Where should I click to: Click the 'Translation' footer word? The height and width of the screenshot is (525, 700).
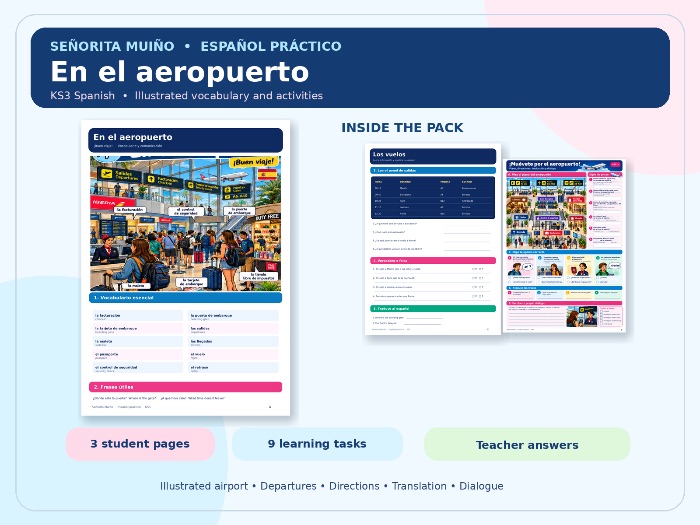419,486
